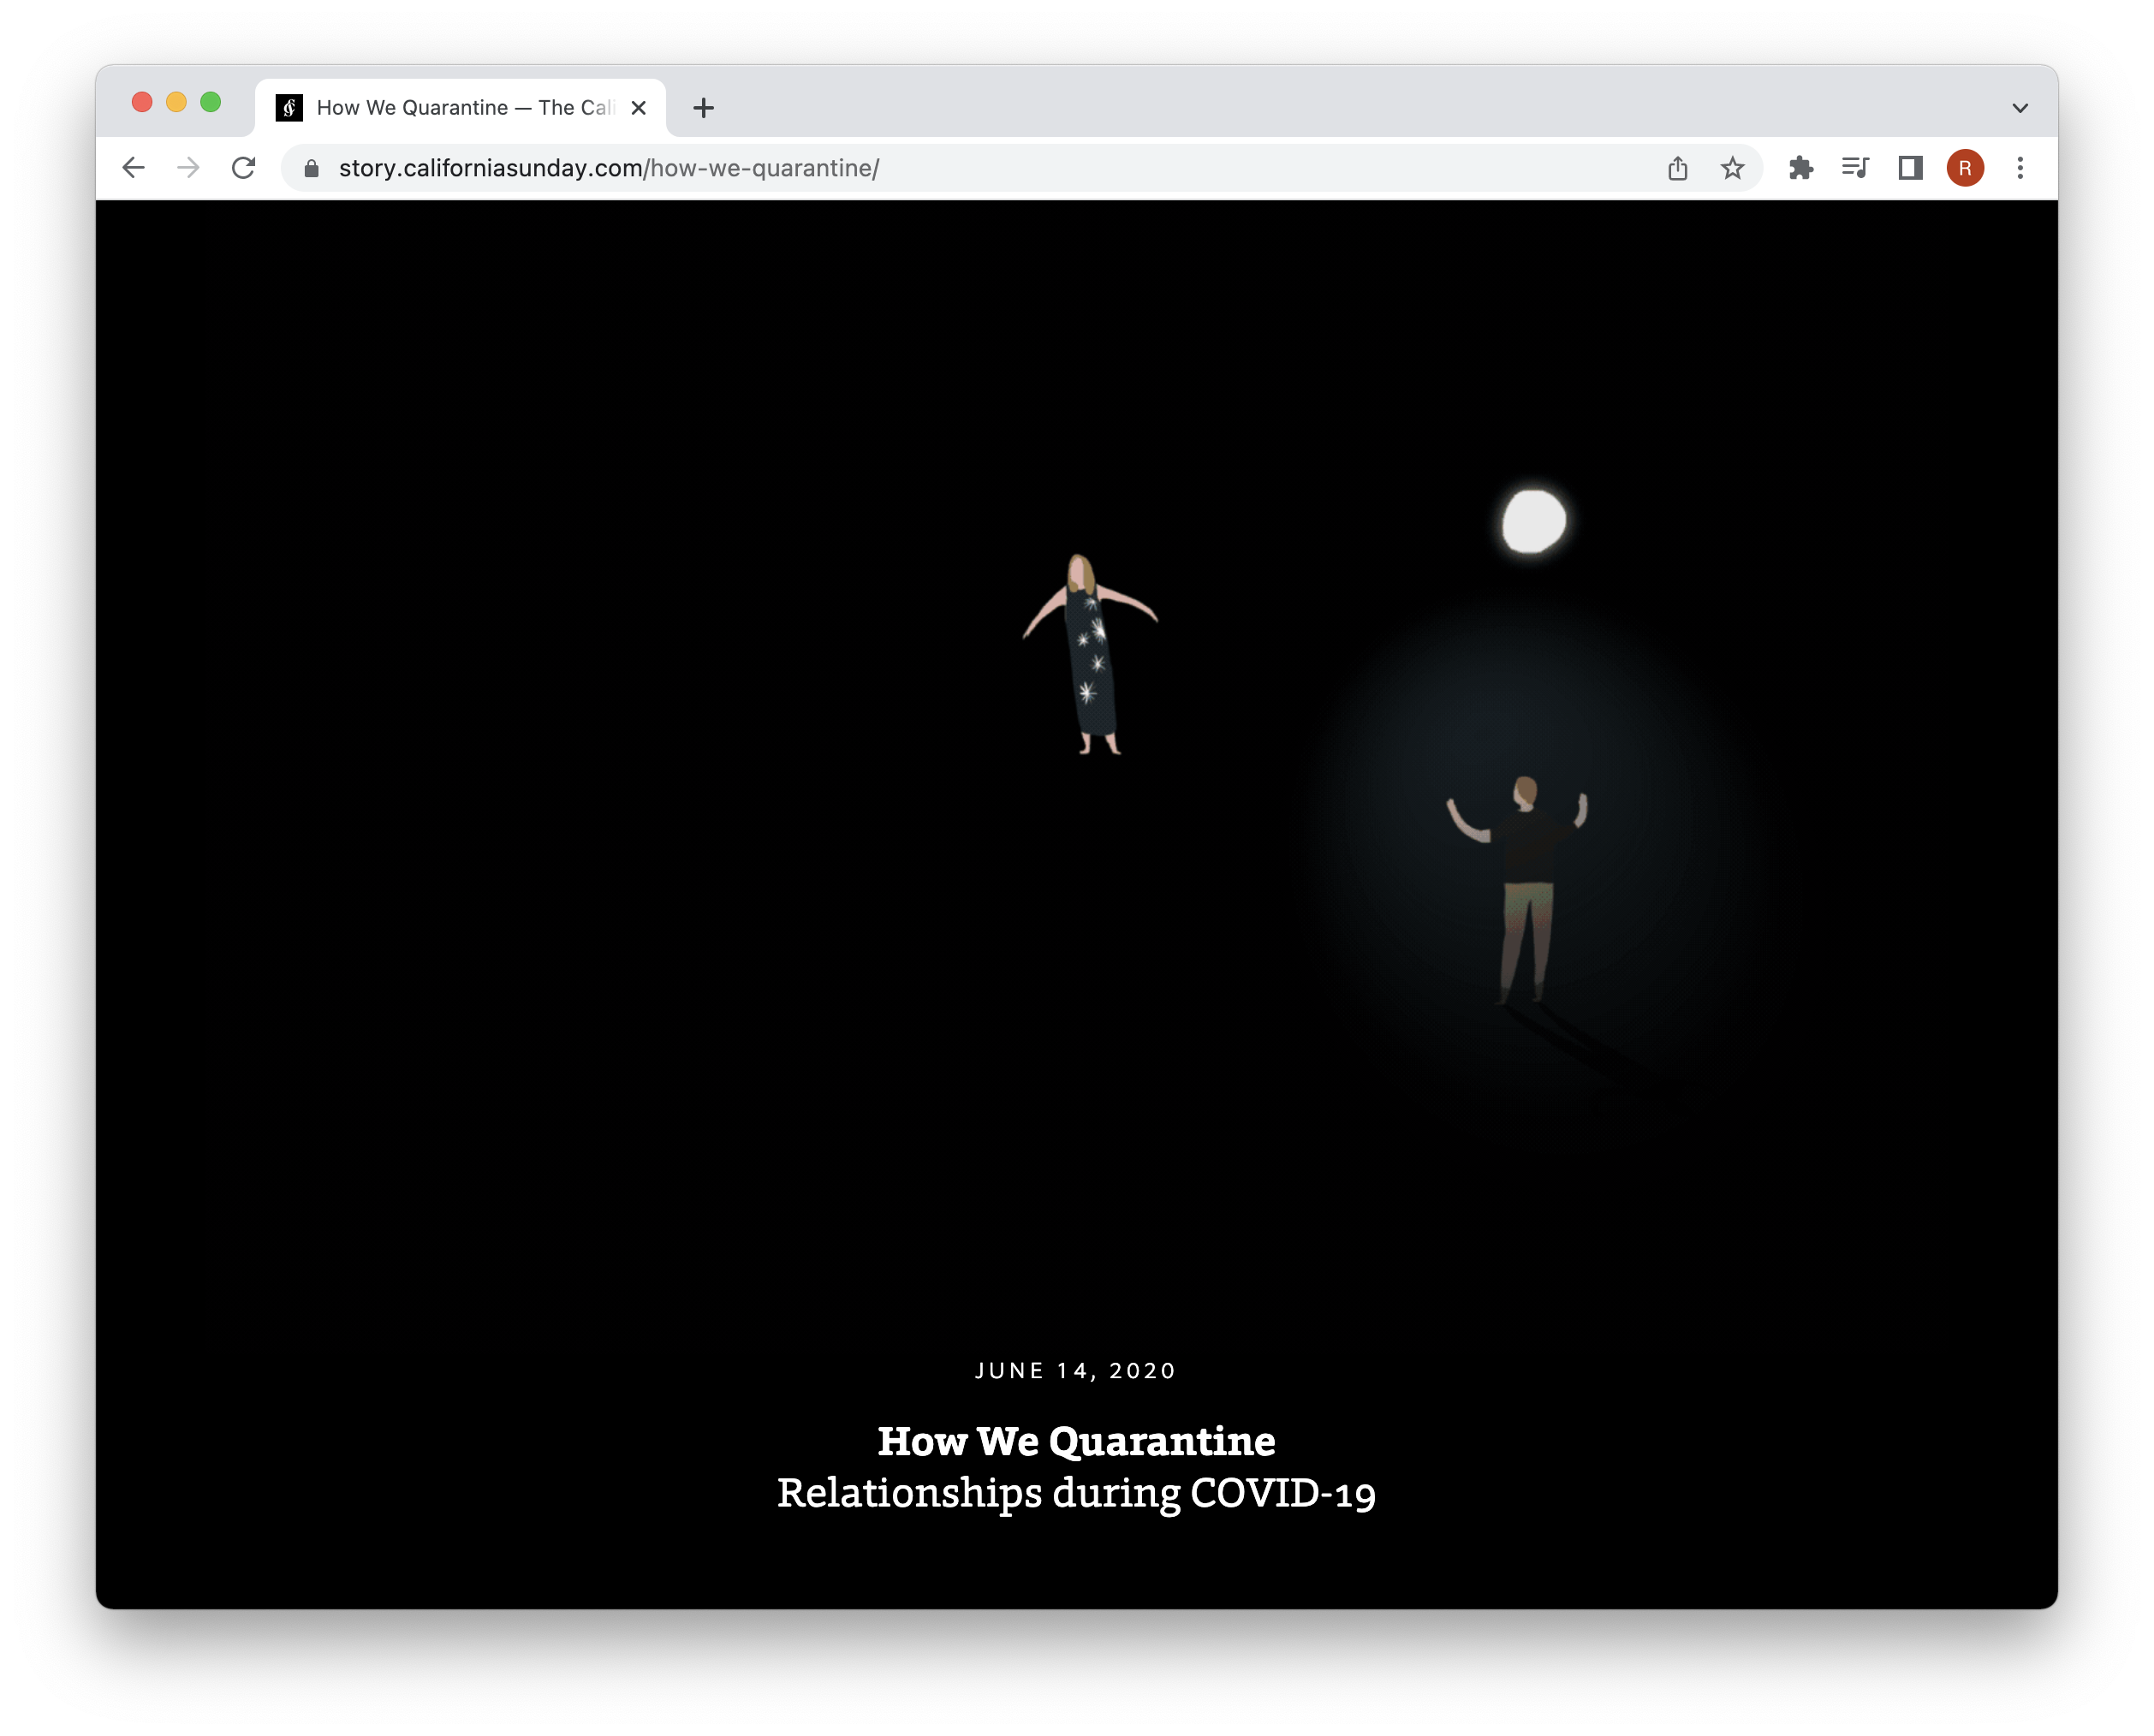Click the glowing white moon

1533,521
